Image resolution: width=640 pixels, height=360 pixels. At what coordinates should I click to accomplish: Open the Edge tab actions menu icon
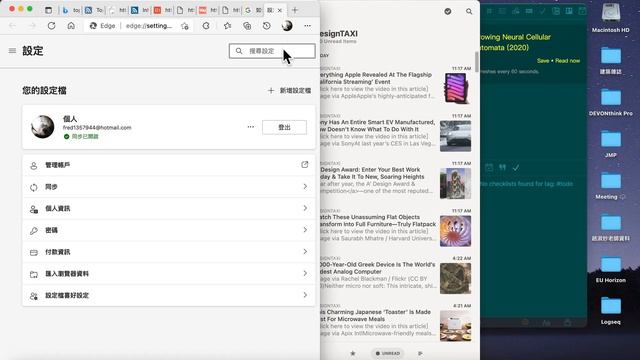pyautogui.click(x=48, y=10)
